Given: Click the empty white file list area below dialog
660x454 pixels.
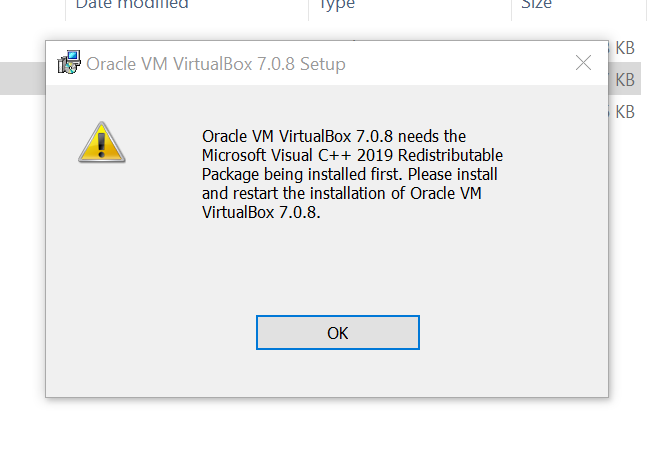Looking at the screenshot, I should pyautogui.click(x=328, y=426).
